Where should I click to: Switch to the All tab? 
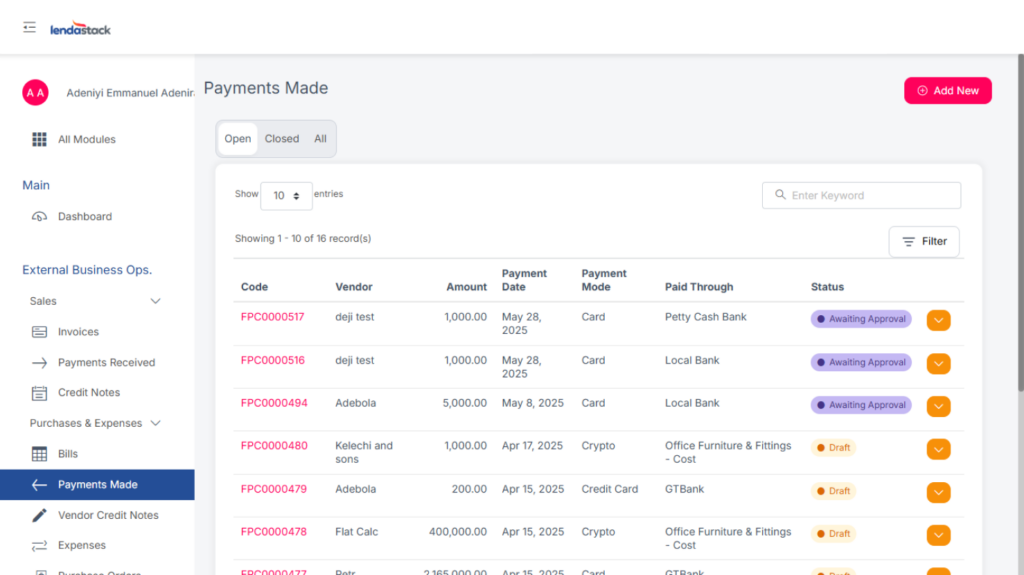click(320, 139)
